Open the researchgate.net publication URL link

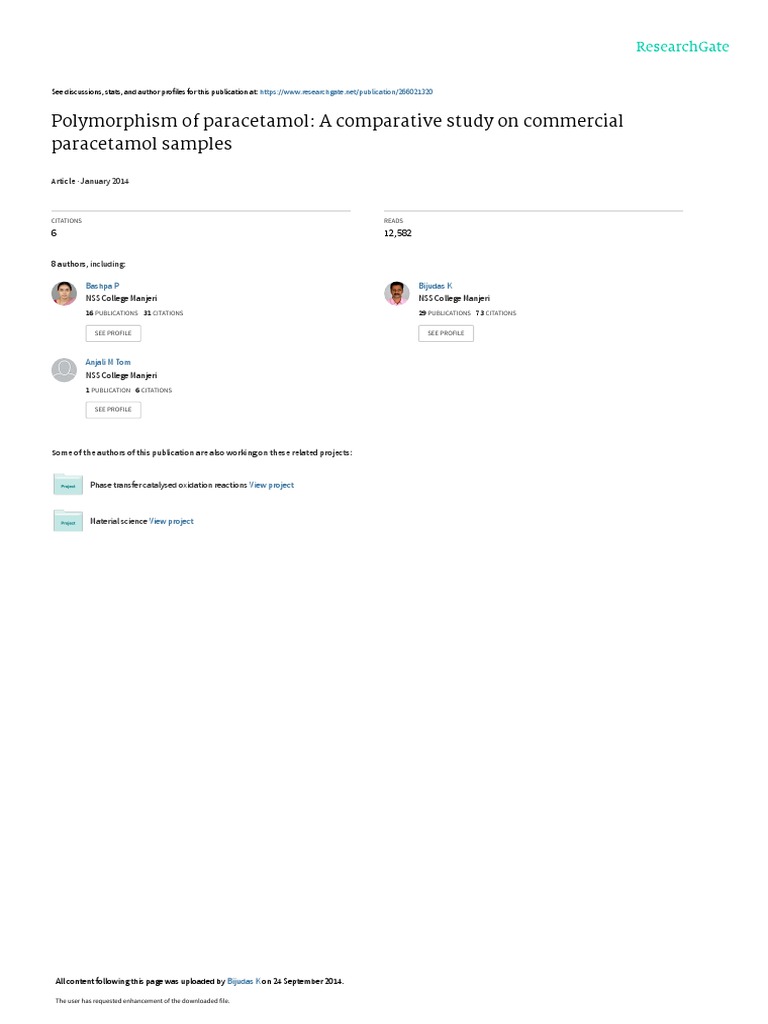coord(346,91)
